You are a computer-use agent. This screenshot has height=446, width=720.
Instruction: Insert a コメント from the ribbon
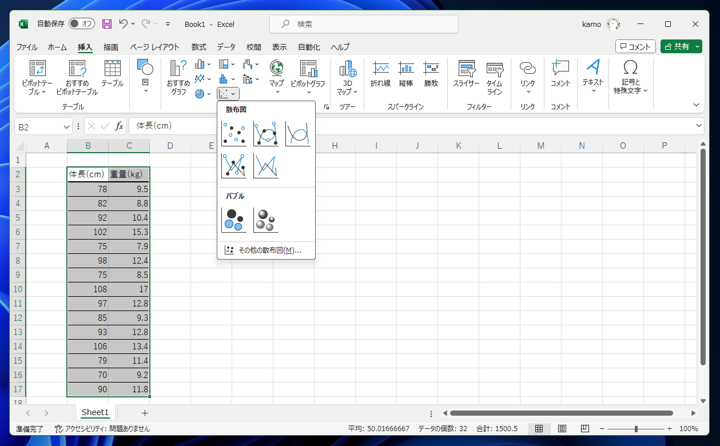tap(560, 73)
